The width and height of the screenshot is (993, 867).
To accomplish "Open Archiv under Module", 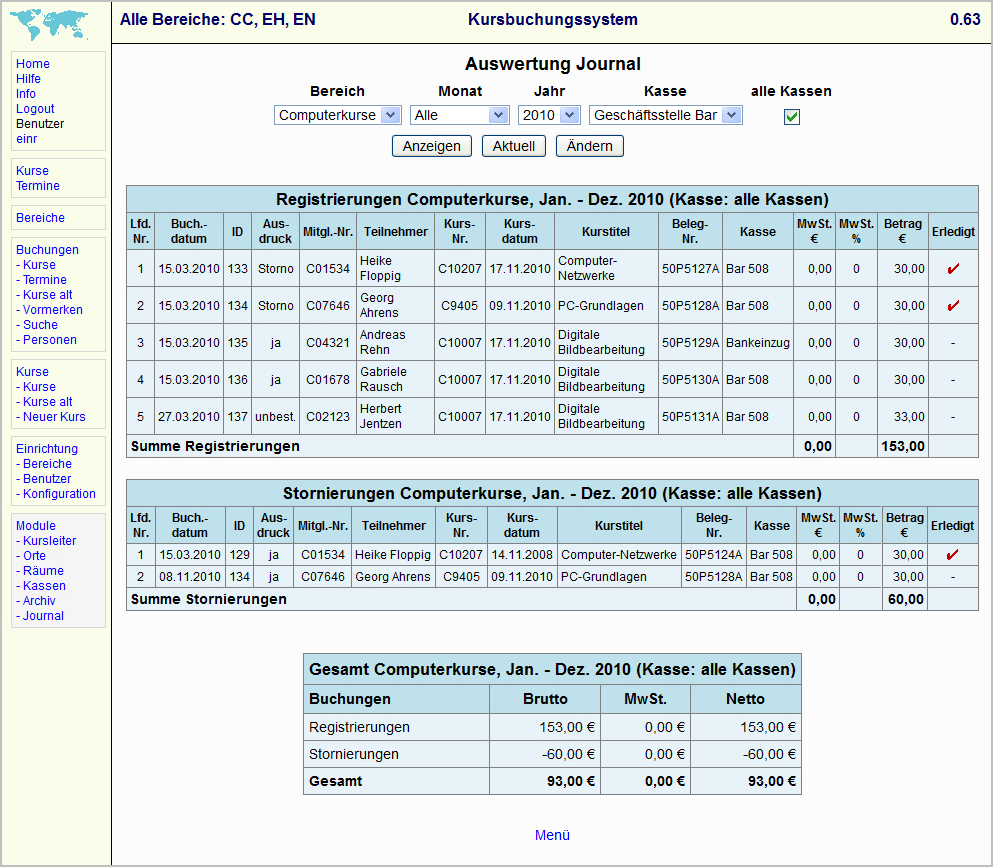I will pos(39,601).
